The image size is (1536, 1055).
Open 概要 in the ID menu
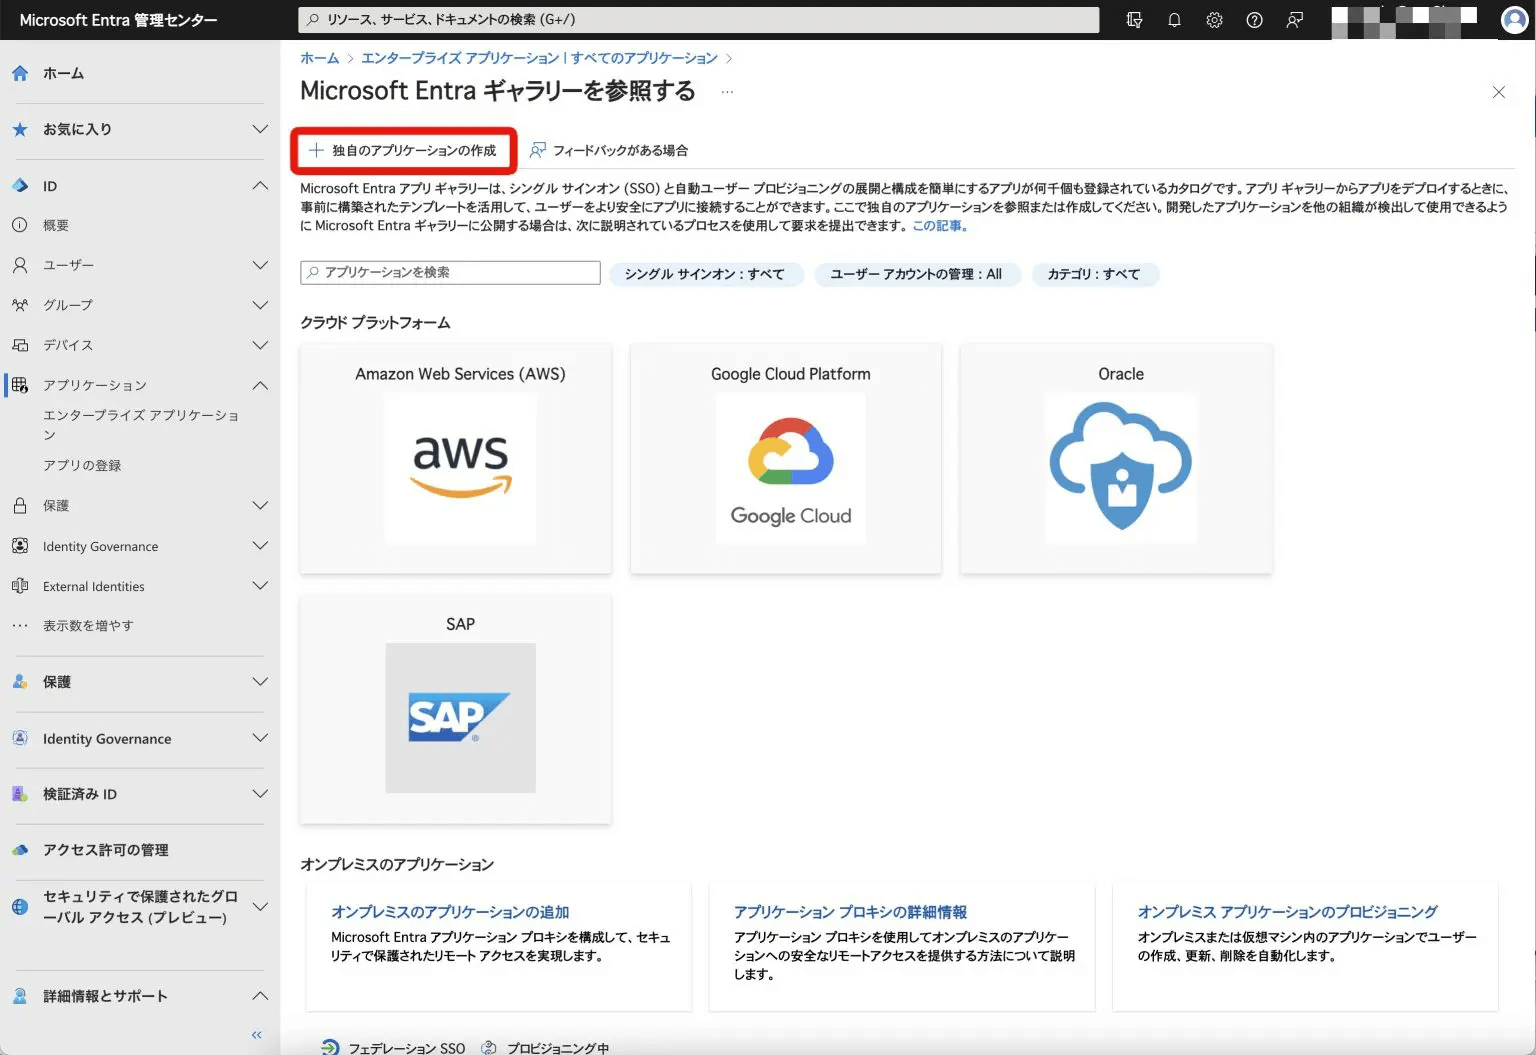56,225
